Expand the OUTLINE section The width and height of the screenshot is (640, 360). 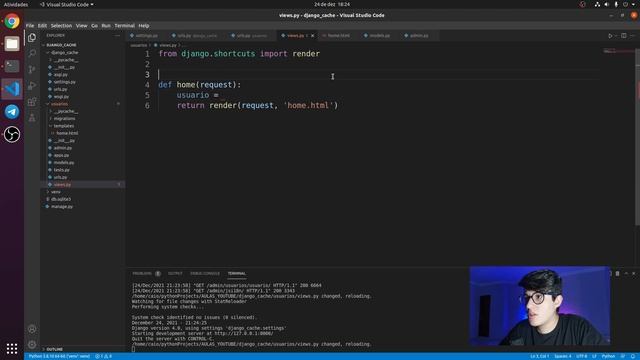click(55, 349)
